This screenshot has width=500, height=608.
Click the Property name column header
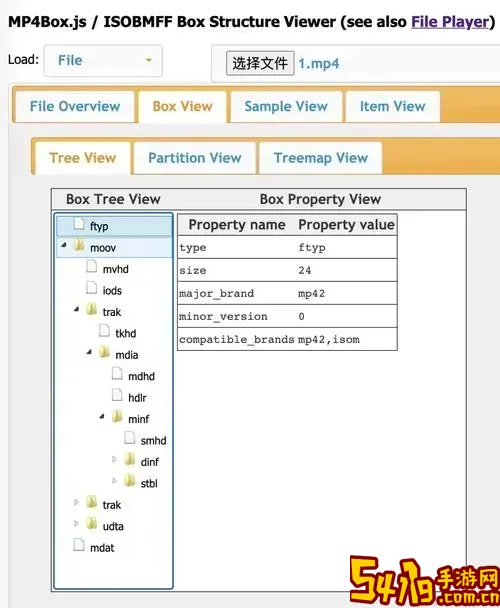[237, 225]
